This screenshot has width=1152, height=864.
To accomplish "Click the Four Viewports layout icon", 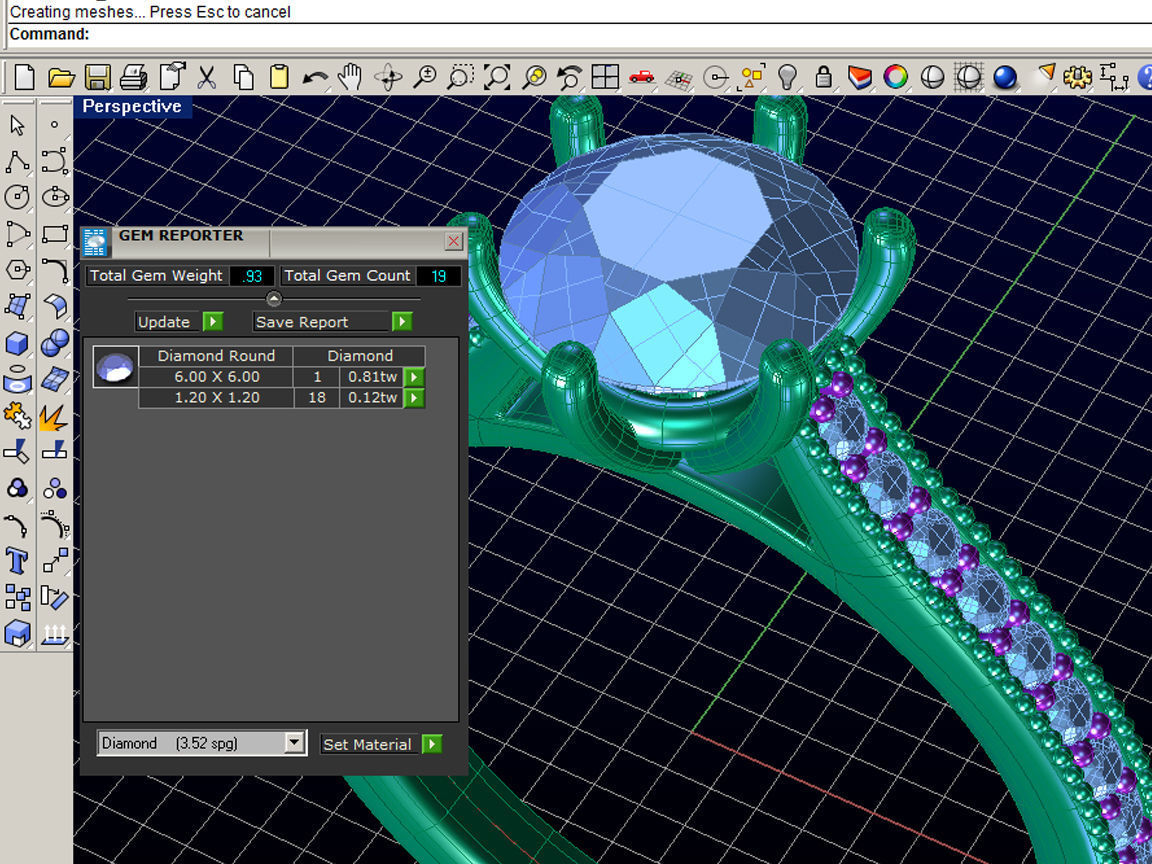I will tap(605, 76).
